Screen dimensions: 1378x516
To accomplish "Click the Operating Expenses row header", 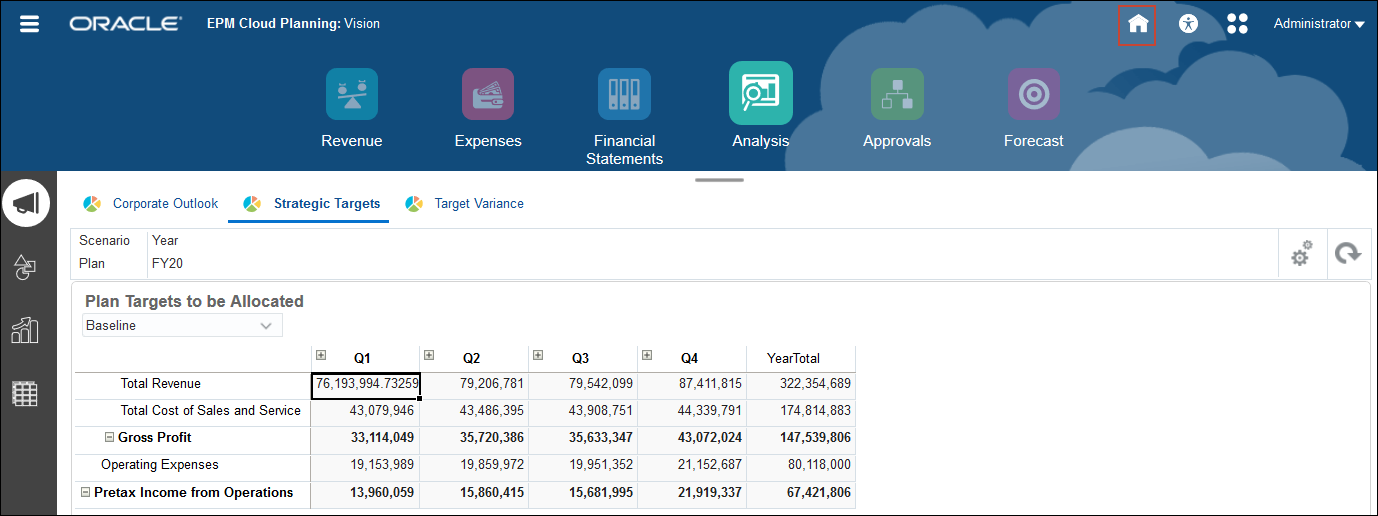I will 193,465.
